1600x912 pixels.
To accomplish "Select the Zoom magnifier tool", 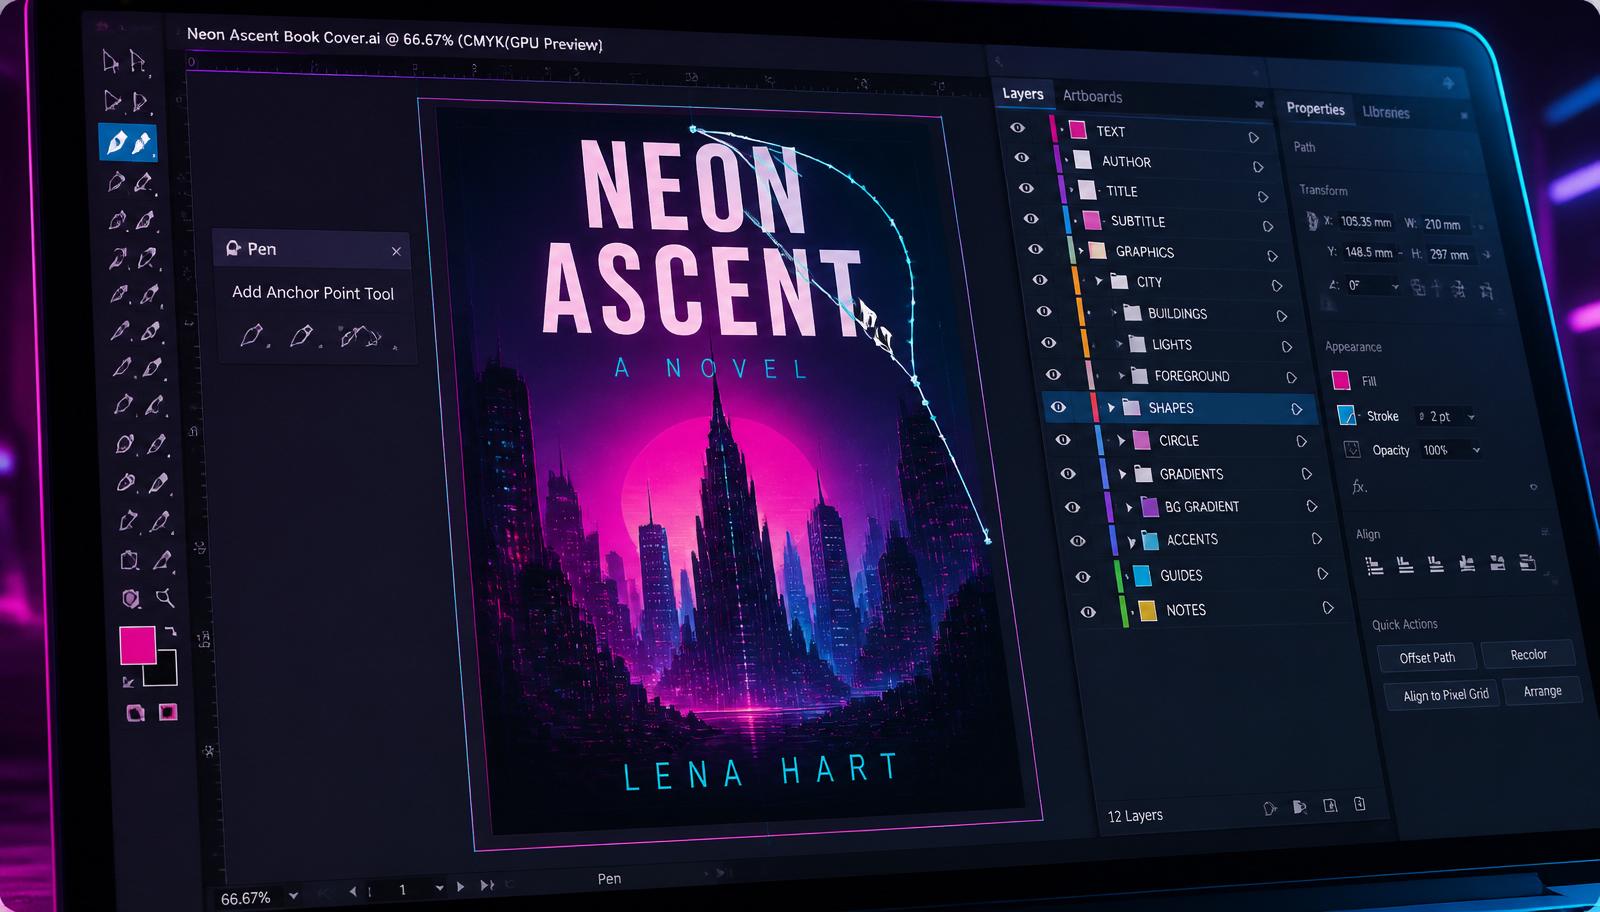I will (x=165, y=598).
